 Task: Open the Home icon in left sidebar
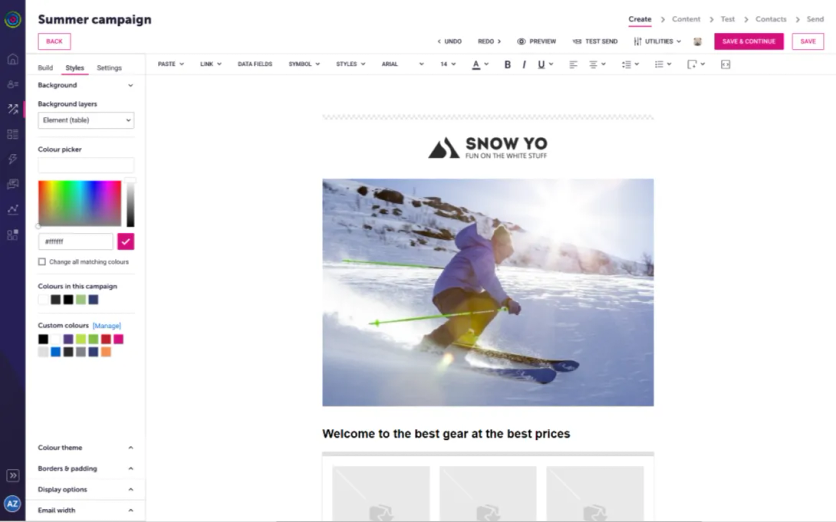[13, 59]
